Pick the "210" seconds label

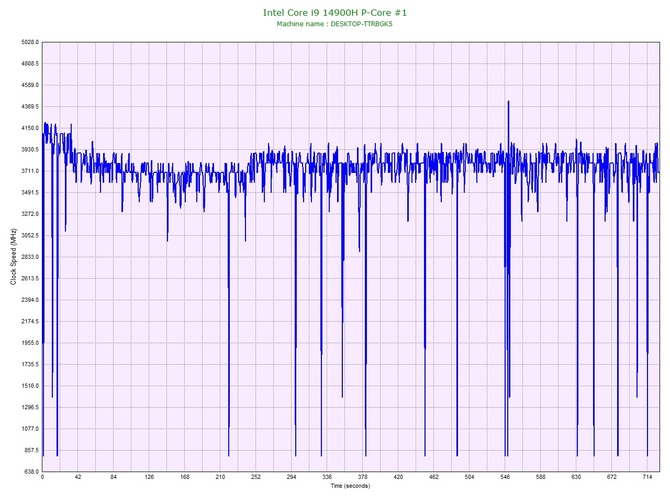[220, 477]
